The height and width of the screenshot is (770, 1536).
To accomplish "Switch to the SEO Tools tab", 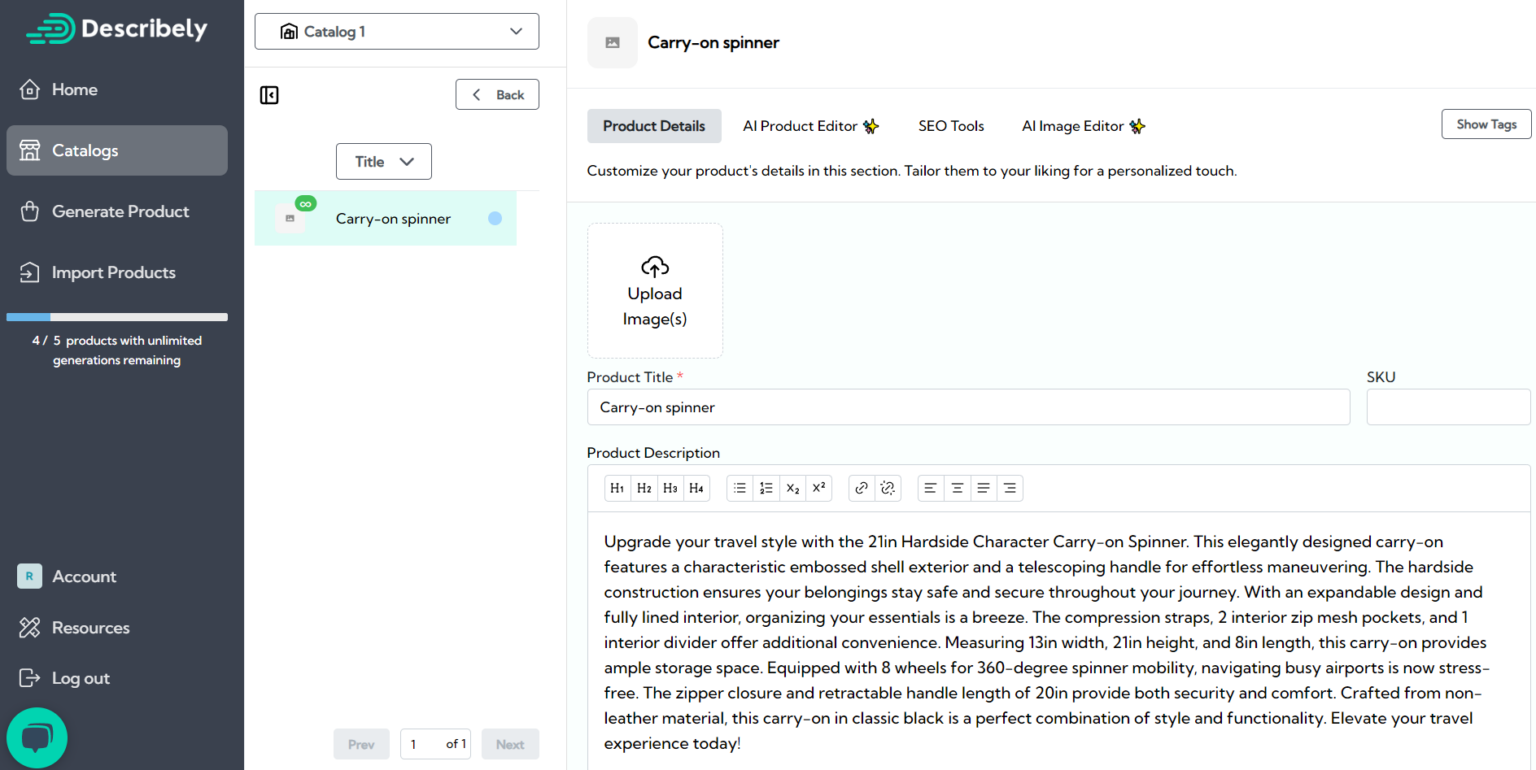I will coord(951,126).
